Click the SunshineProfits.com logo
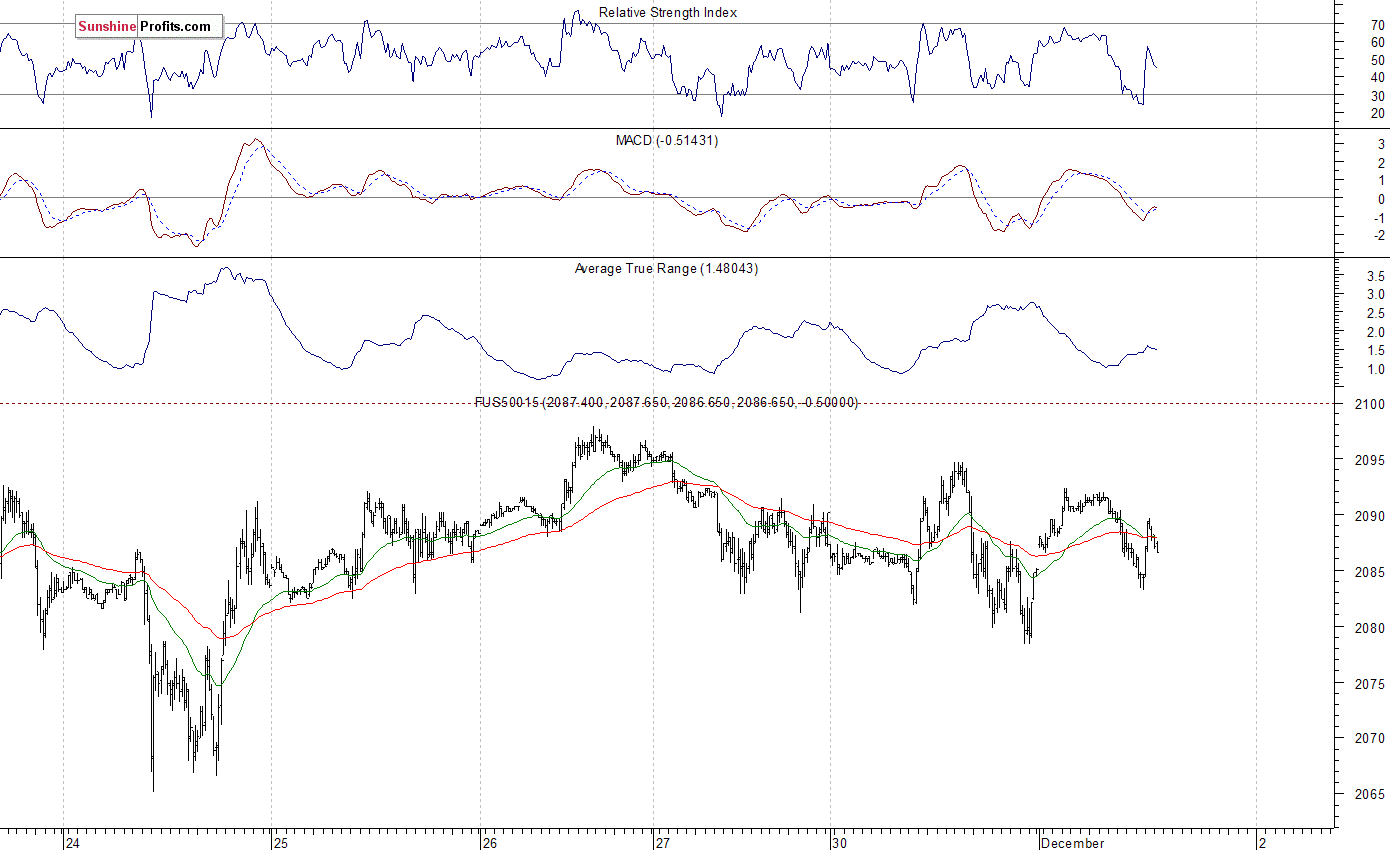Screen dimensions: 1390x850 148,26
